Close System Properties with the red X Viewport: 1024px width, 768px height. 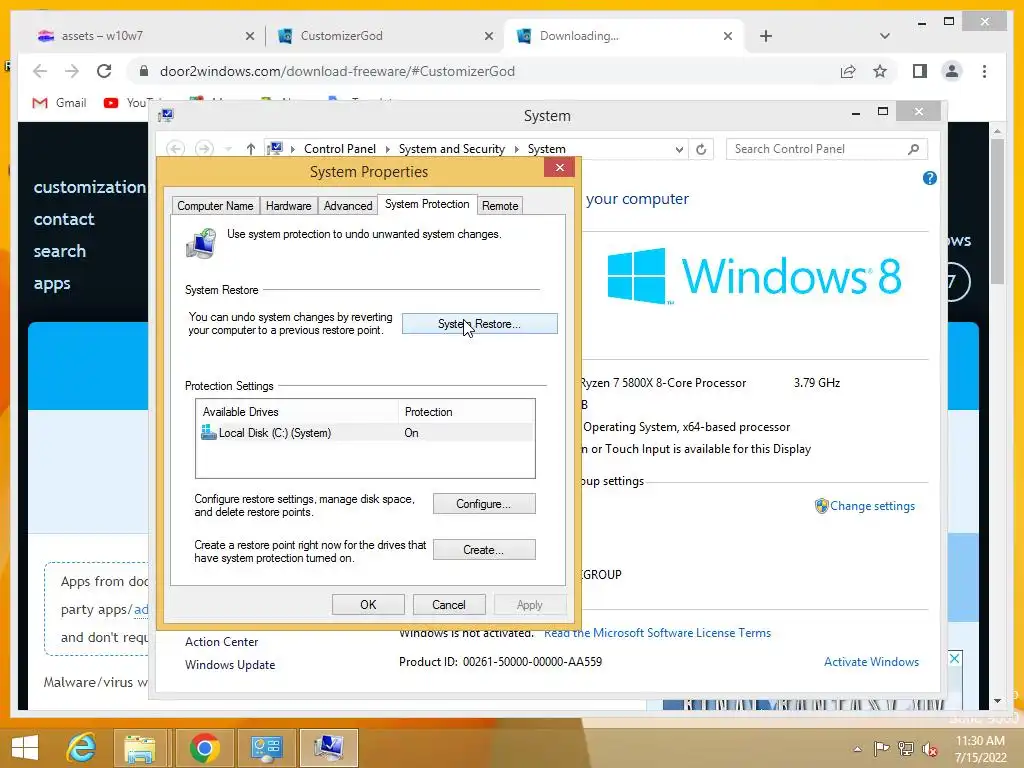(x=560, y=168)
